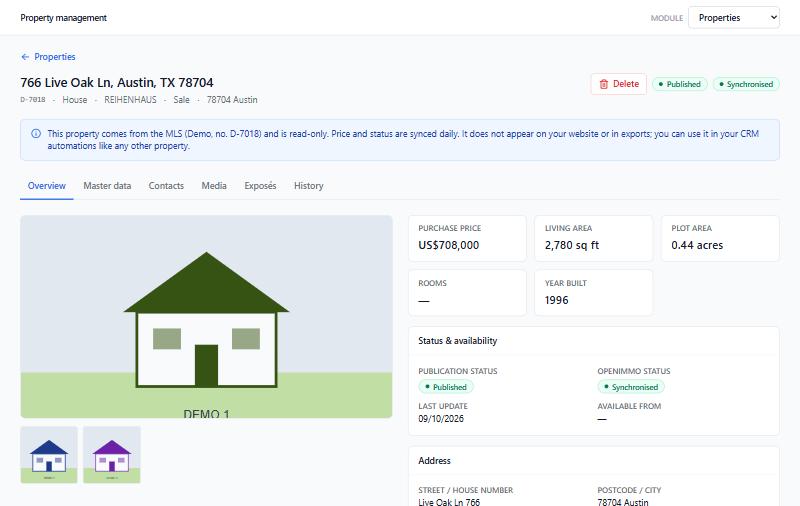
Task: Click the back arrow icon beside Properties
Action: (25, 57)
